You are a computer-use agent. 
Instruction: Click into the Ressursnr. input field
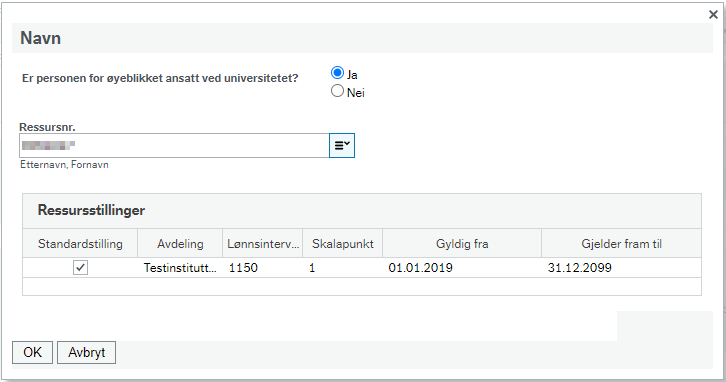click(174, 145)
